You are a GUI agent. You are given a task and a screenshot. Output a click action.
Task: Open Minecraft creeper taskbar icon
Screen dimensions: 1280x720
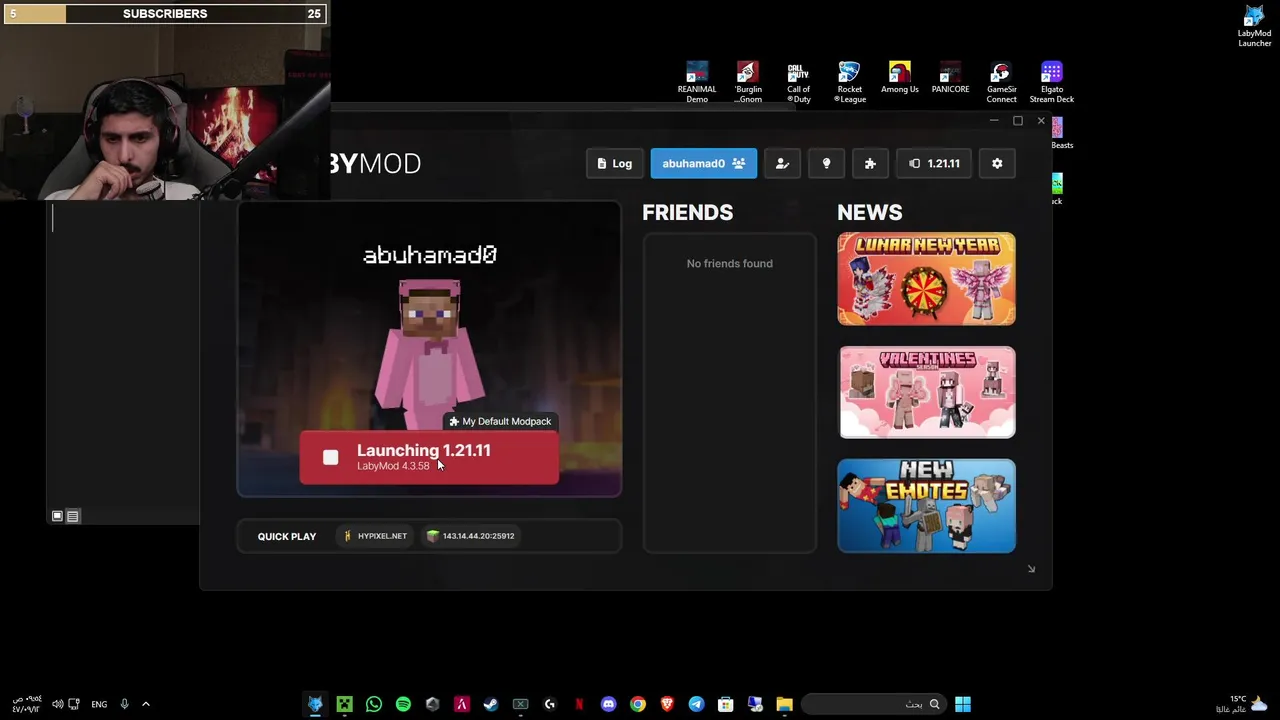tap(344, 704)
